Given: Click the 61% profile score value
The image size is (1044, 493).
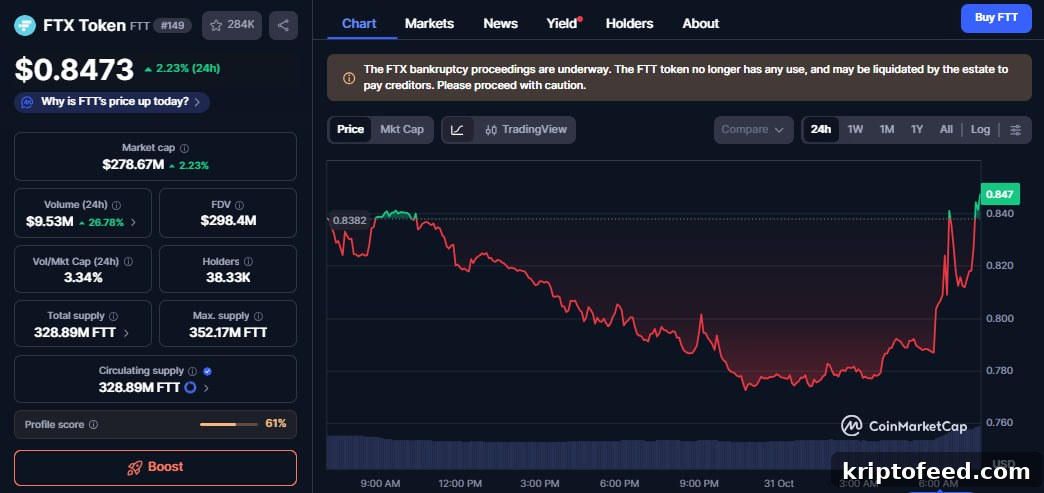Looking at the screenshot, I should 276,424.
